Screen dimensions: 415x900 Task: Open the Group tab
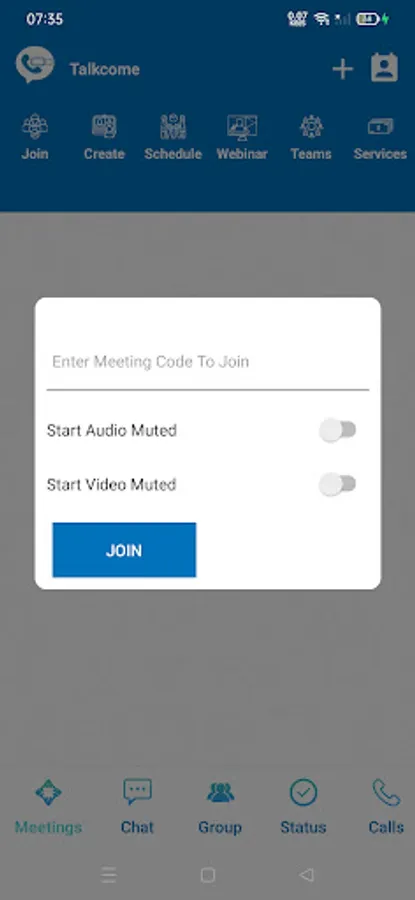coord(220,806)
